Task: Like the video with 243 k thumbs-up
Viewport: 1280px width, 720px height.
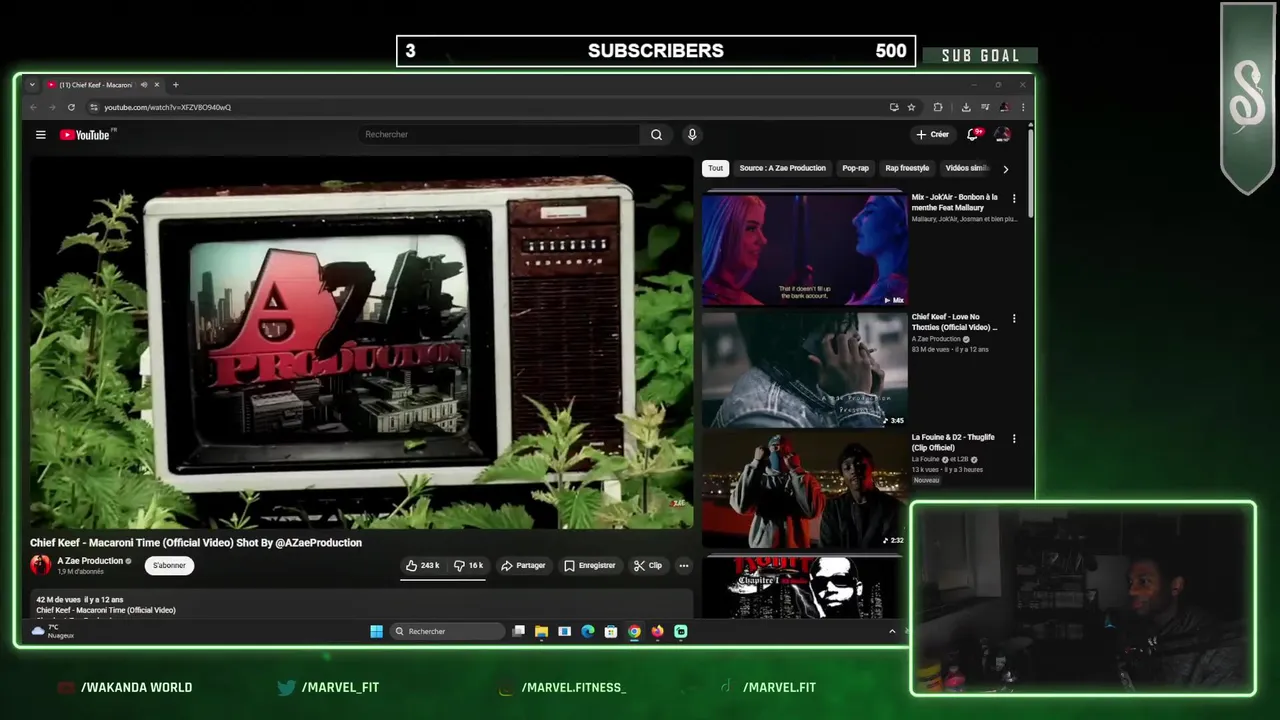Action: pos(423,565)
